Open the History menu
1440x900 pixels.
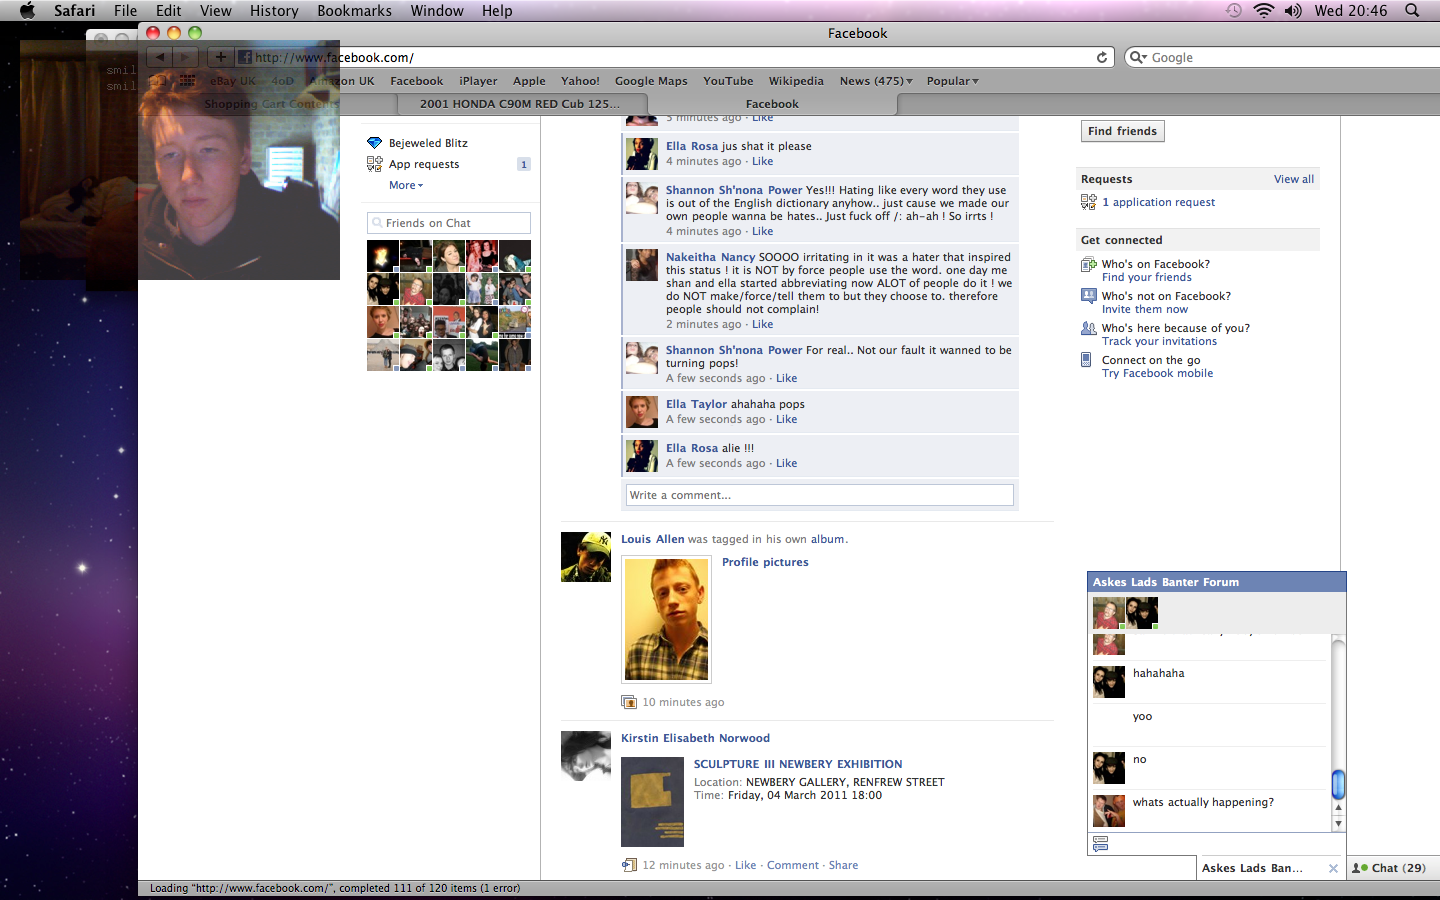pos(274,10)
